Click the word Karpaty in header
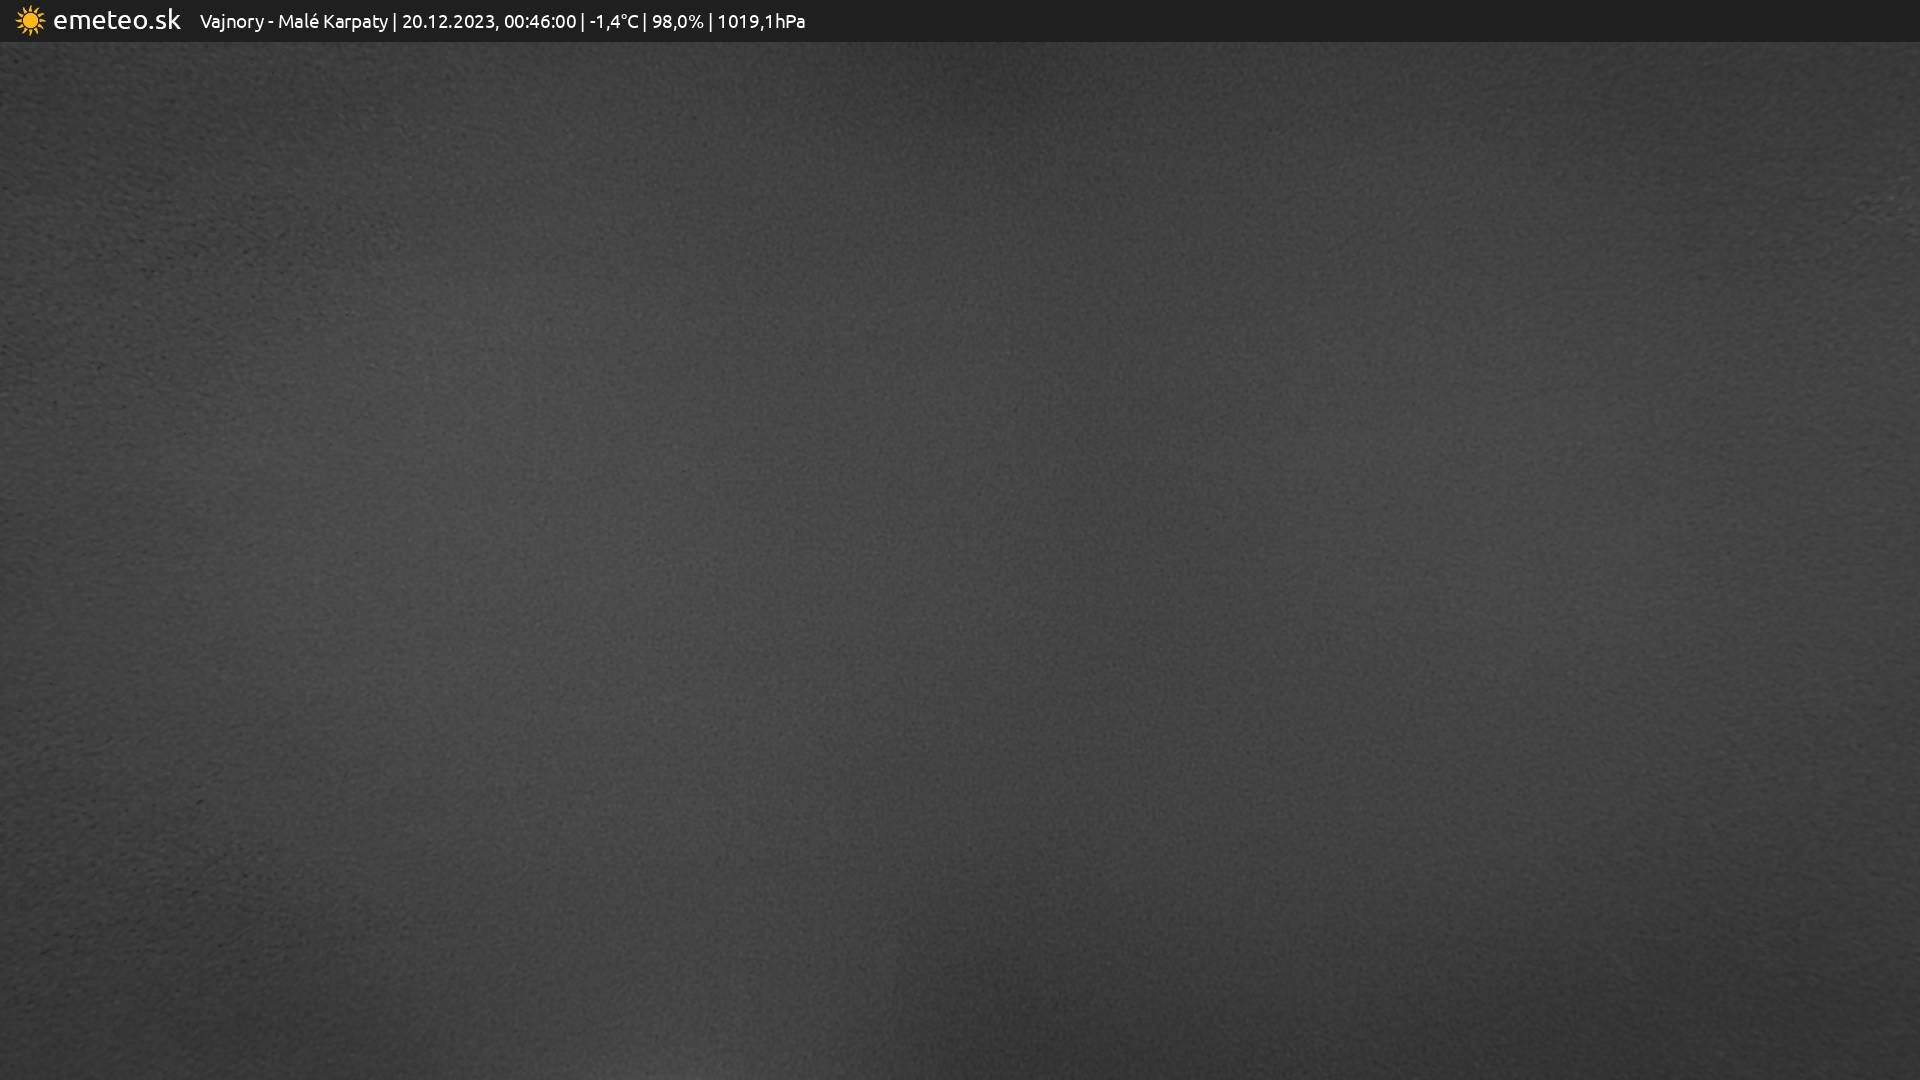Screen dimensions: 1920x1080 point(354,22)
